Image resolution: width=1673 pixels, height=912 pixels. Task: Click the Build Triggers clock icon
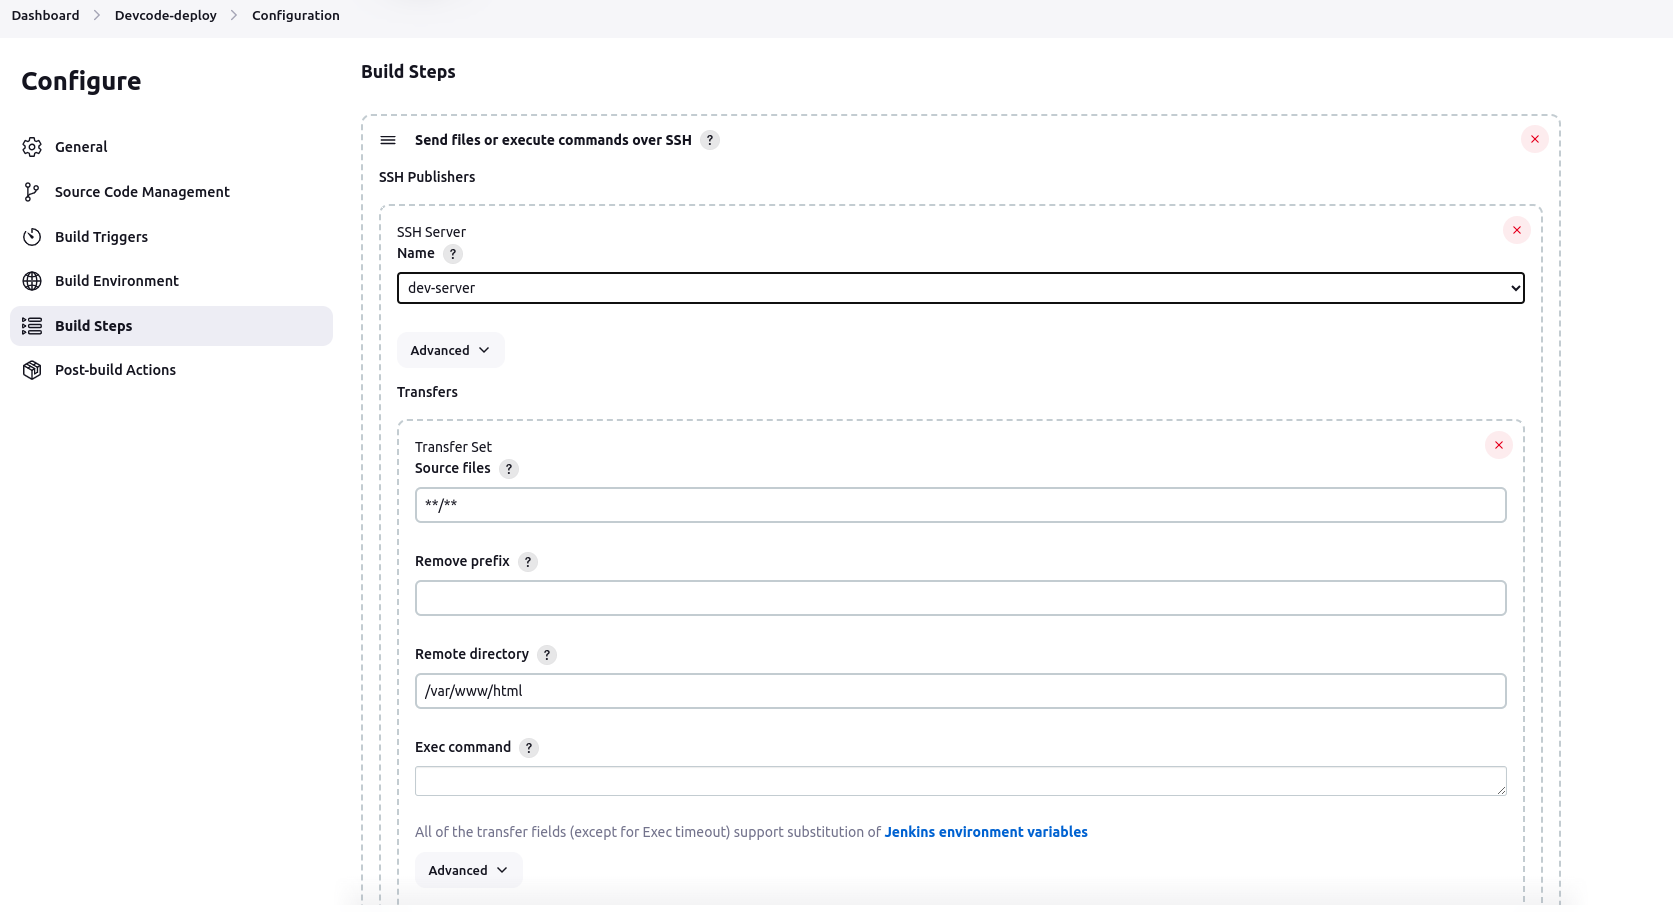click(x=32, y=237)
